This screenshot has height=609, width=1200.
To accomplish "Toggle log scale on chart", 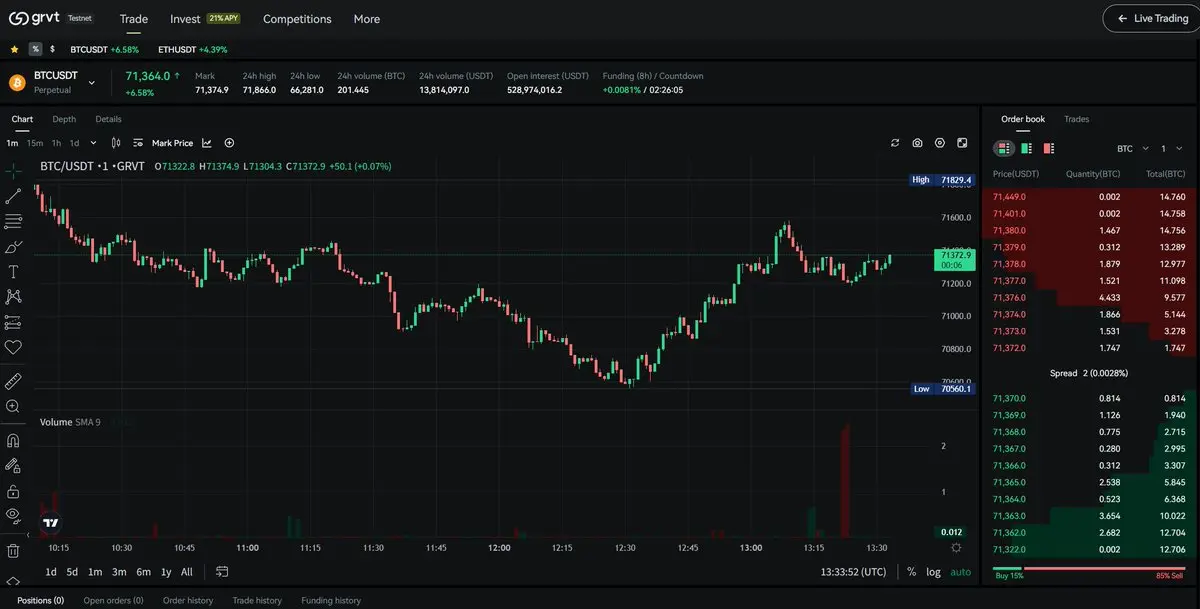I will pos(933,572).
